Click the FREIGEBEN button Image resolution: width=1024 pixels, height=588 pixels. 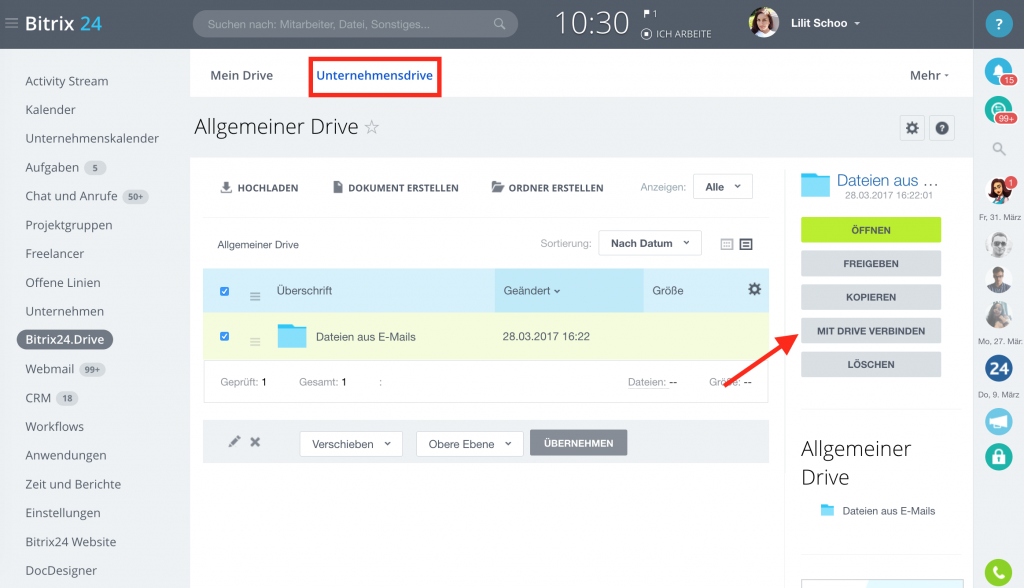click(871, 263)
